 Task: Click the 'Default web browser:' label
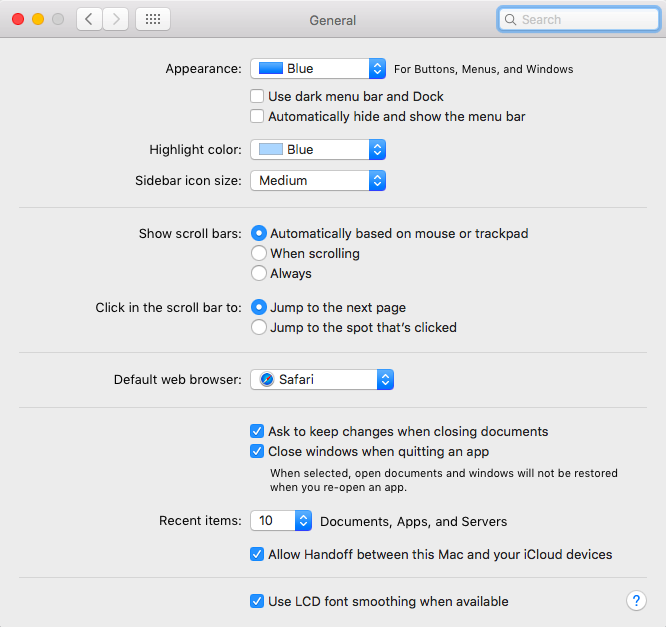[178, 379]
